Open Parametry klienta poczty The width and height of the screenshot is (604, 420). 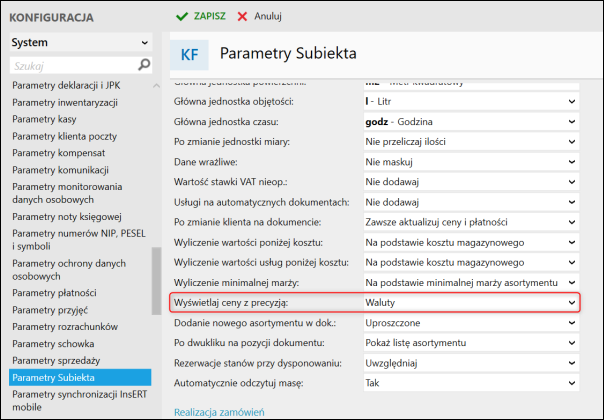click(x=64, y=136)
